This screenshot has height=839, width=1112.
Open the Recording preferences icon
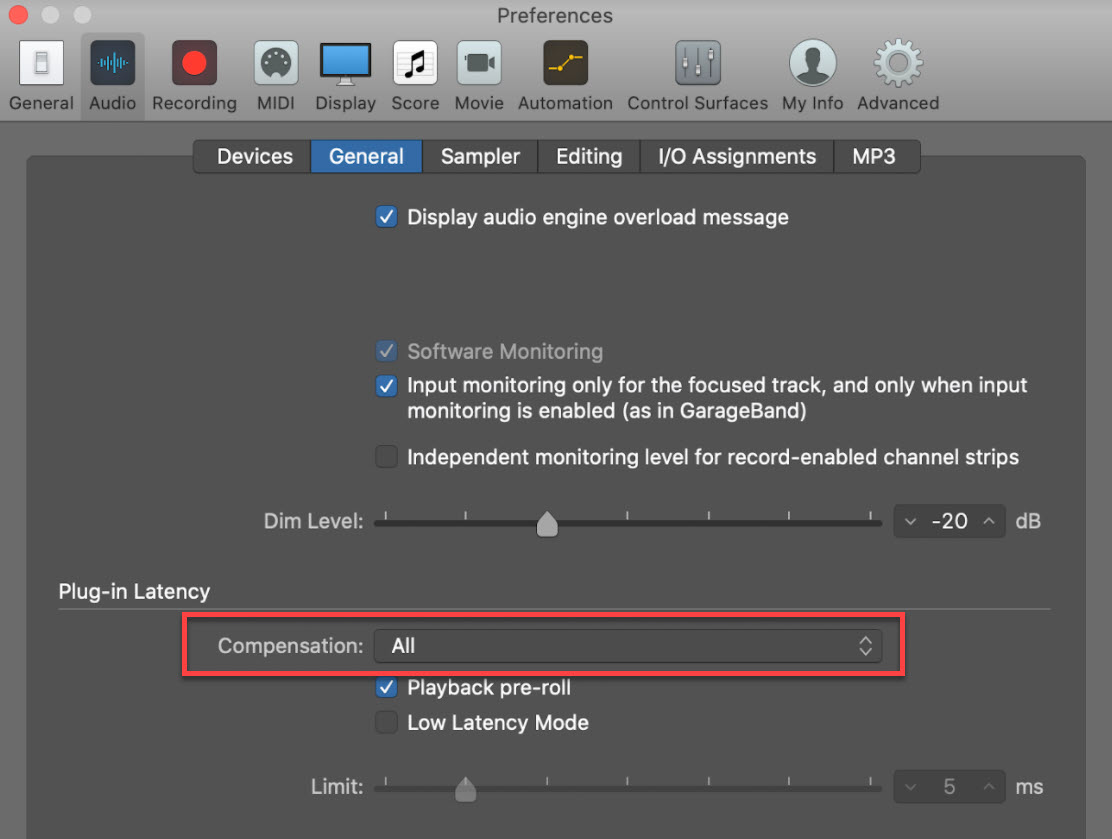[x=194, y=65]
